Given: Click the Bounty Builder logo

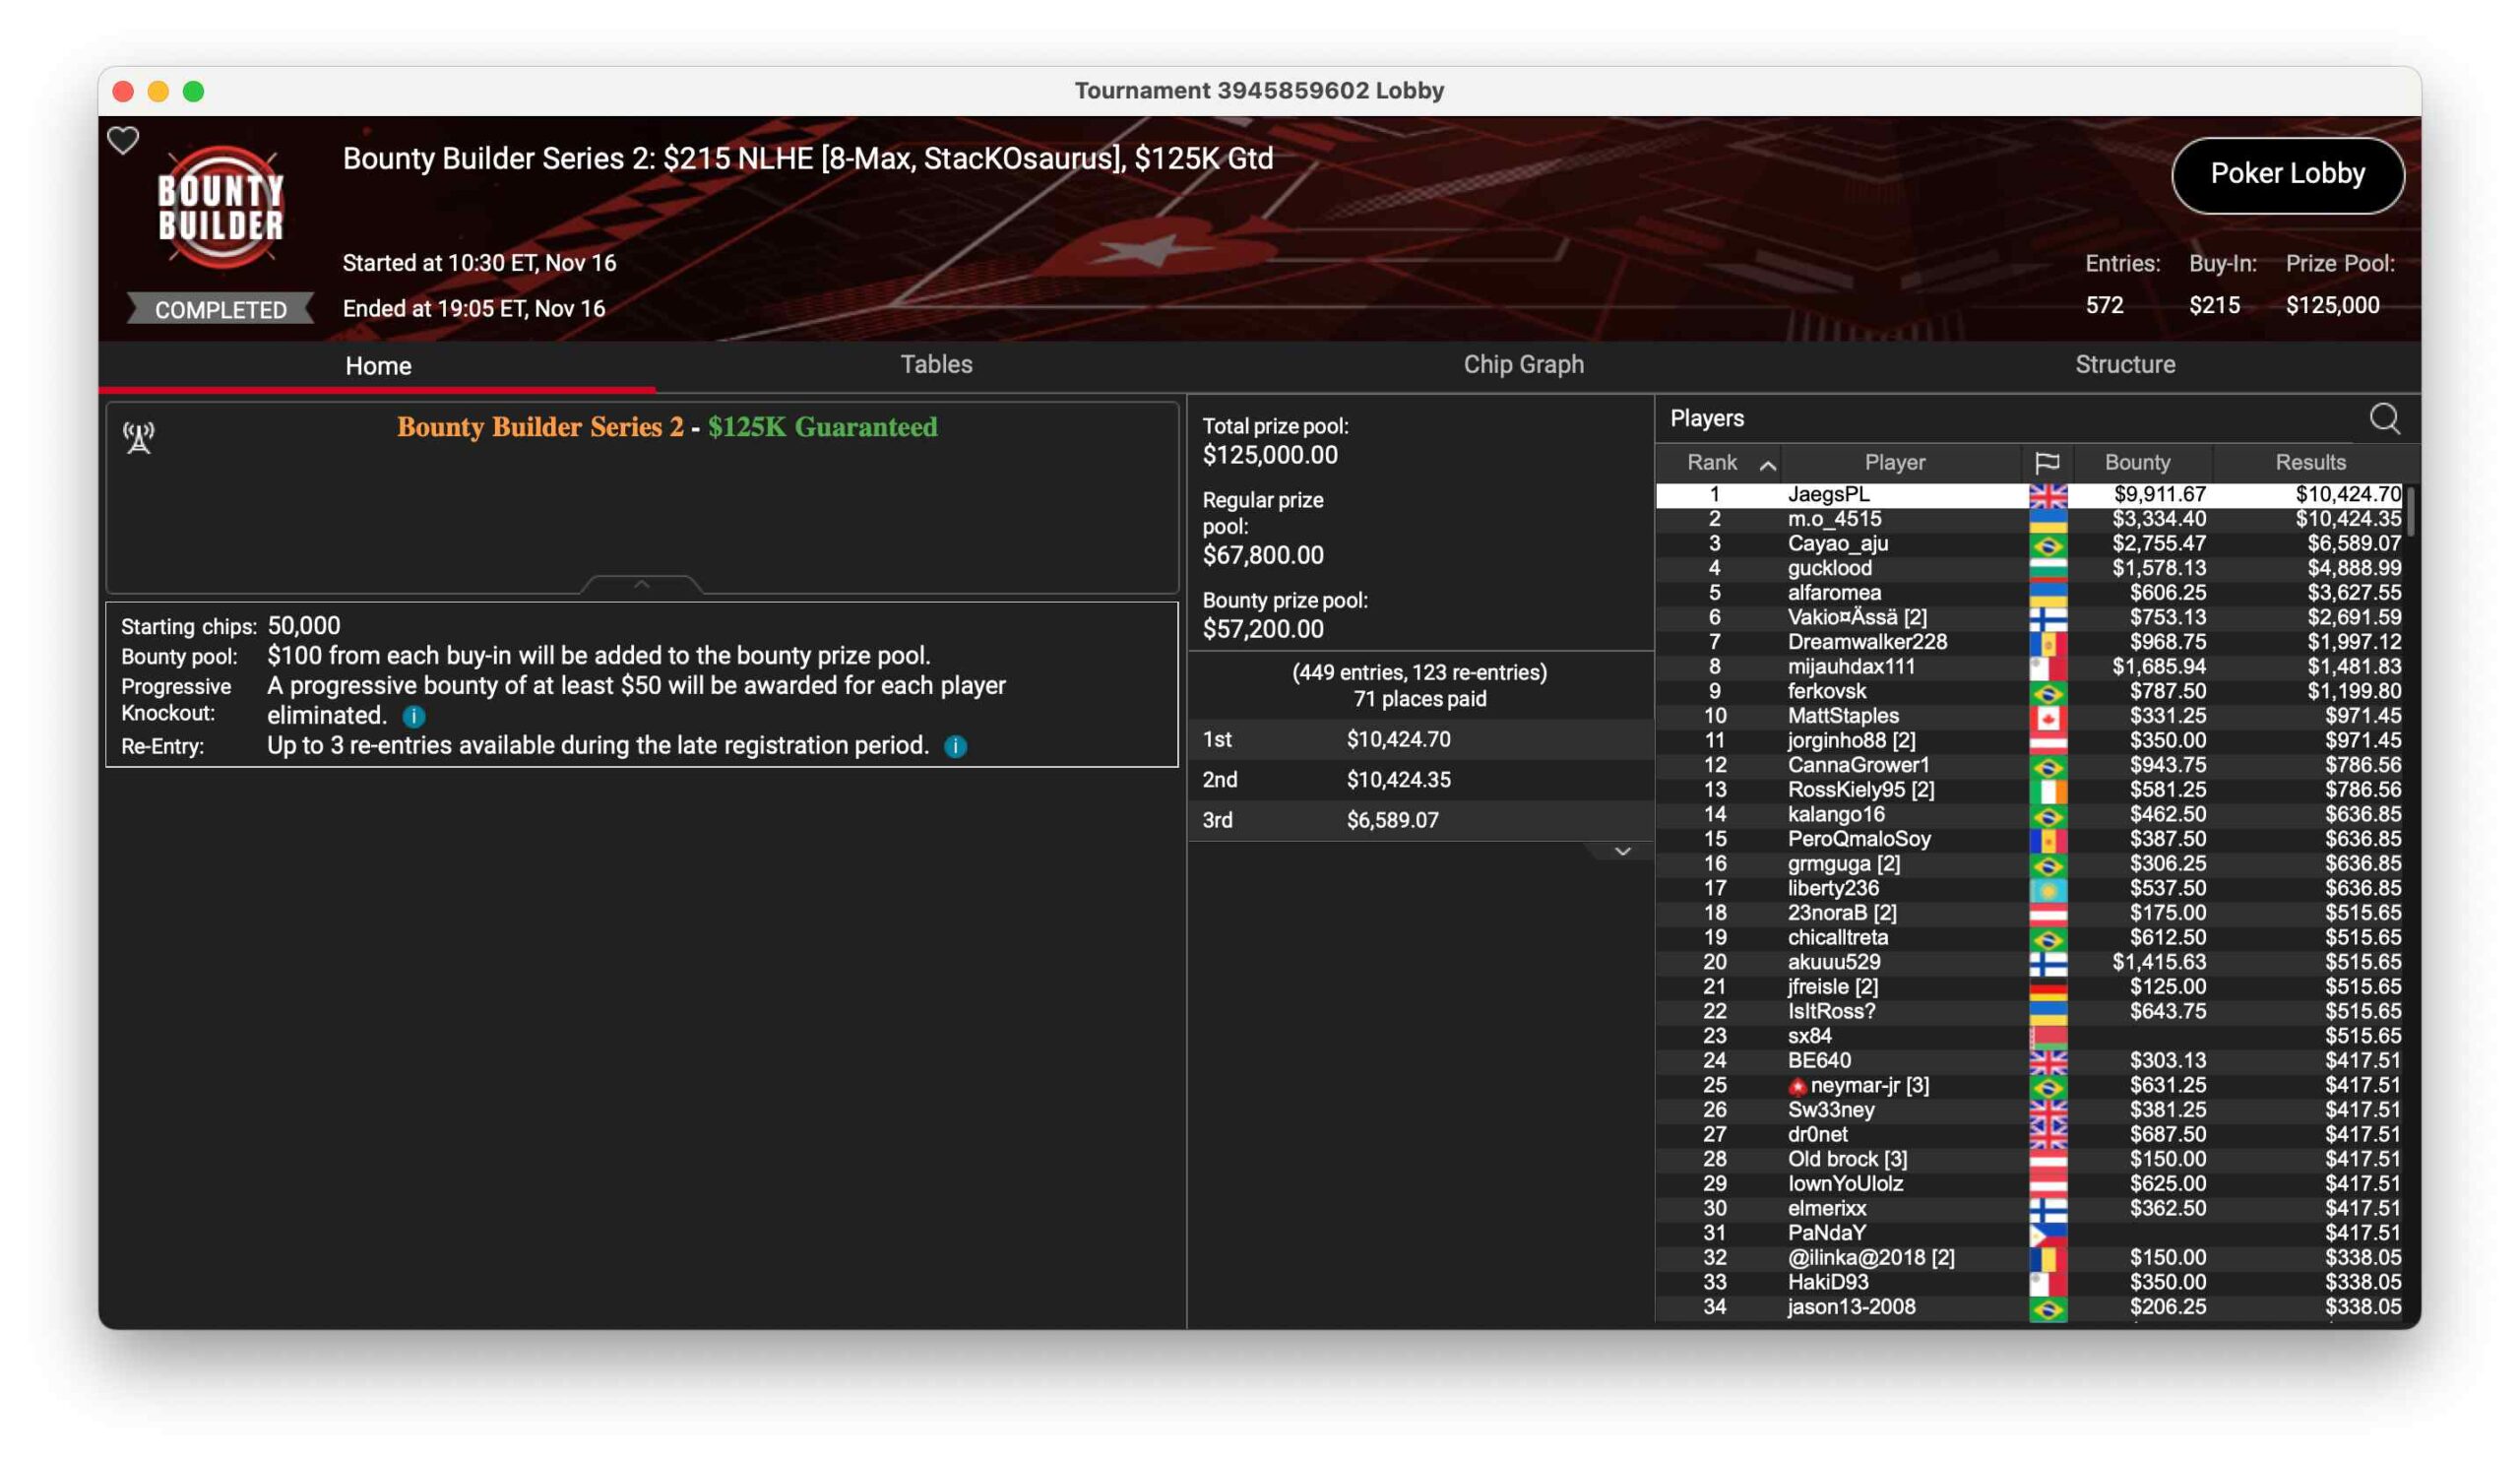Looking at the screenshot, I should point(221,207).
